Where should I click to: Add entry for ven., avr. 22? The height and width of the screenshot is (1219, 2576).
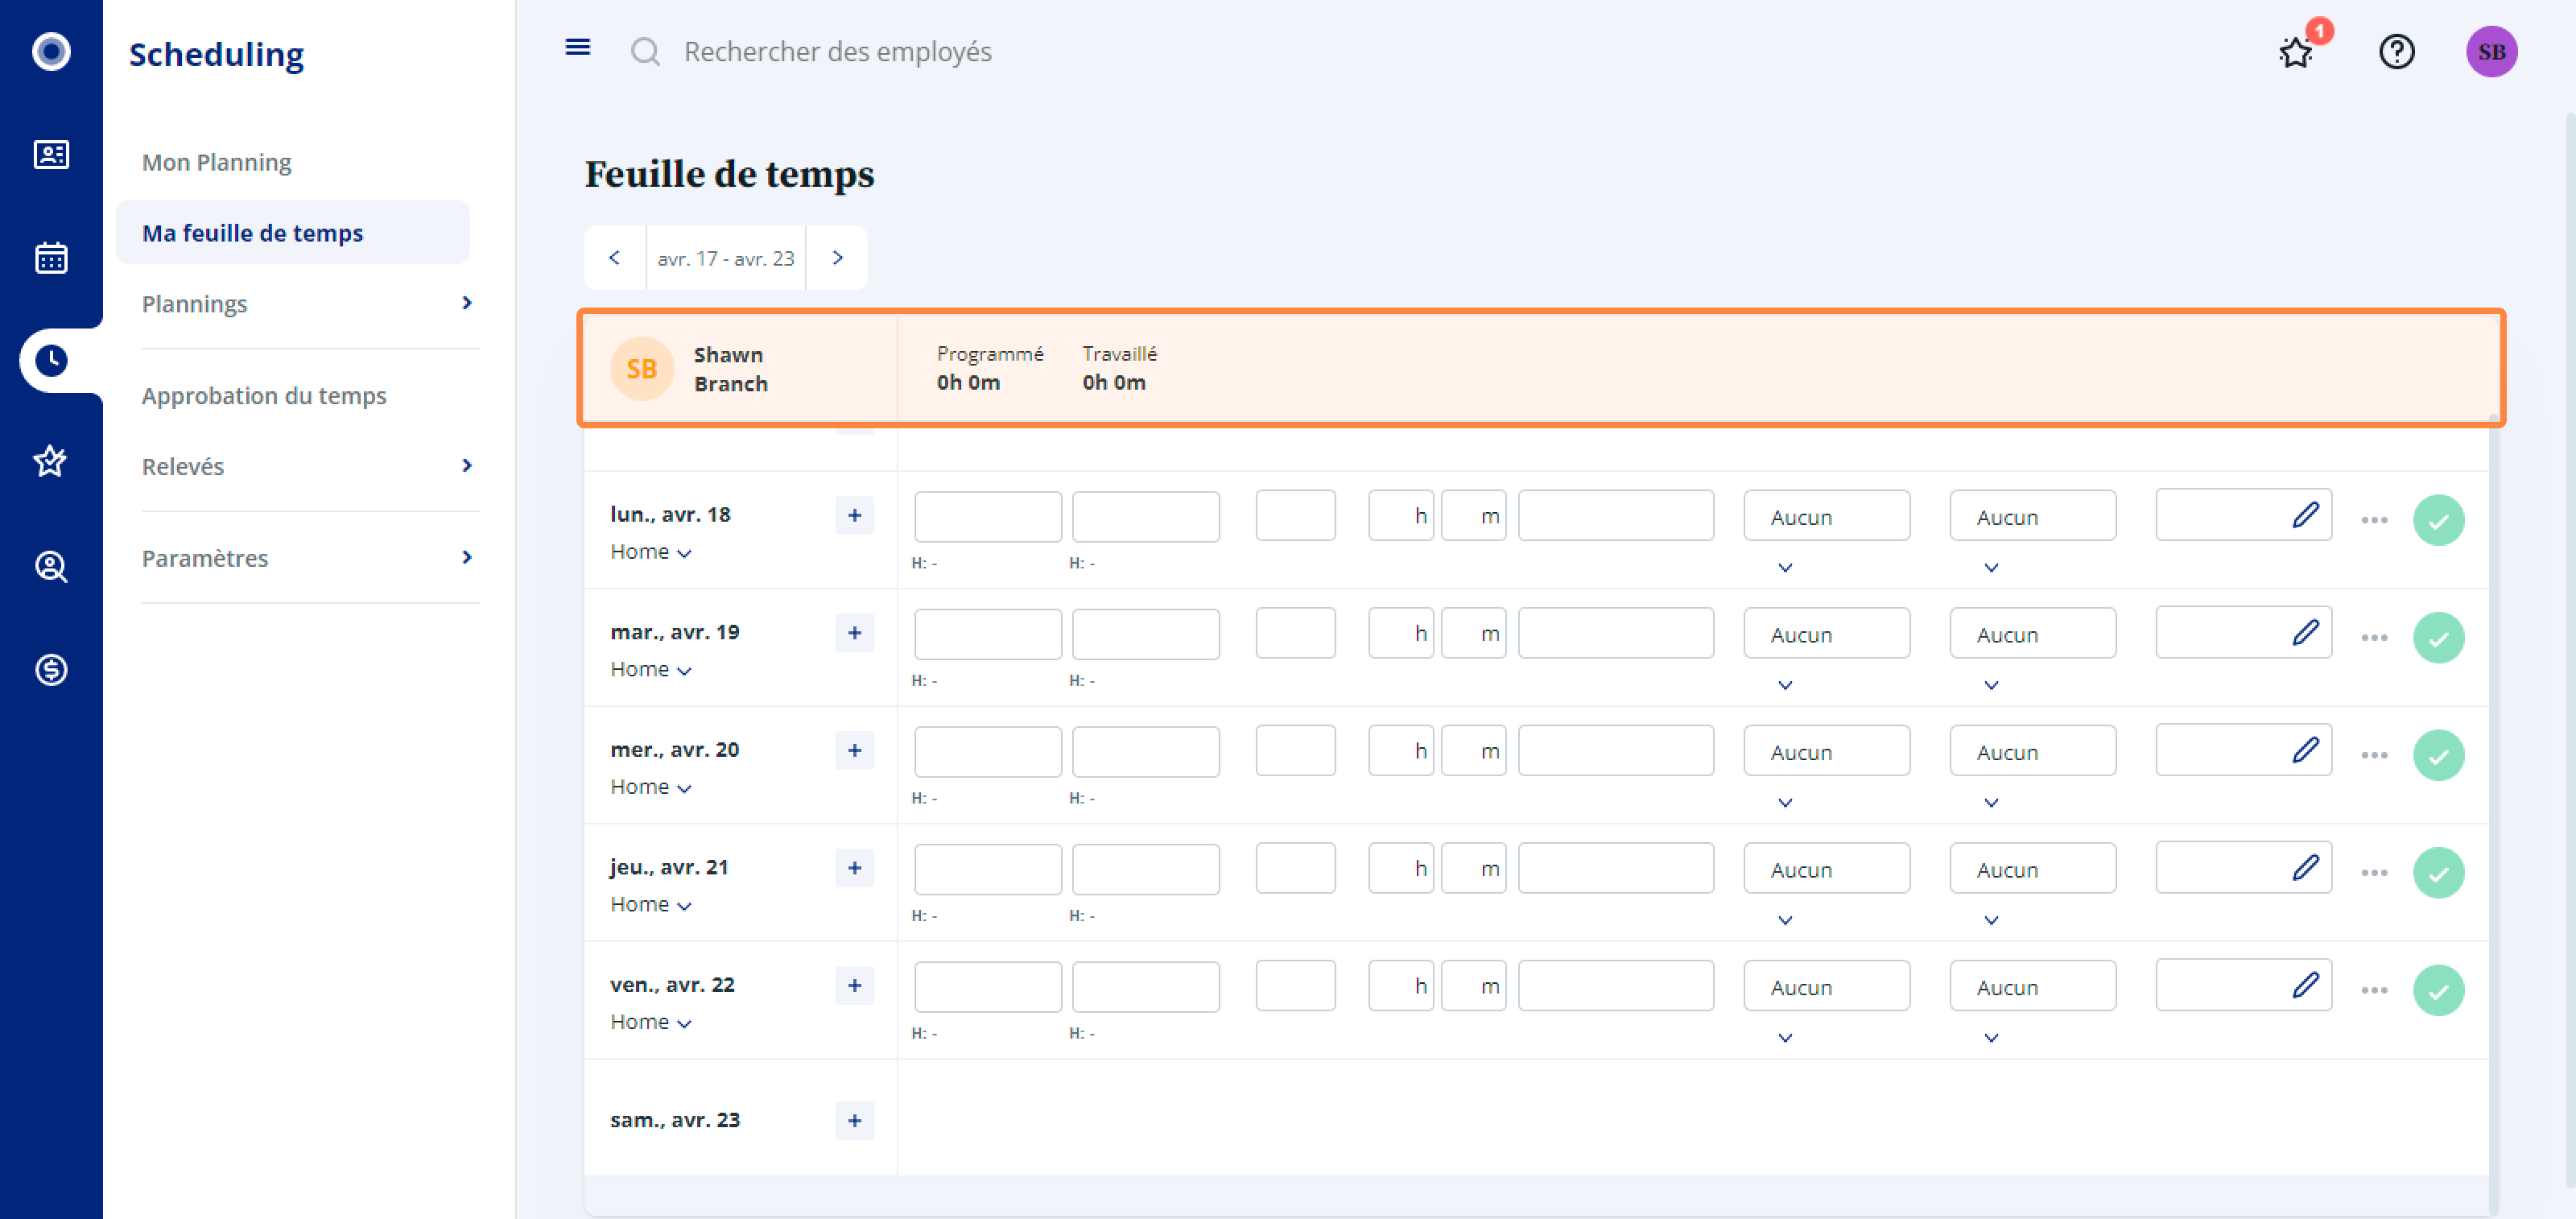pyautogui.click(x=854, y=985)
